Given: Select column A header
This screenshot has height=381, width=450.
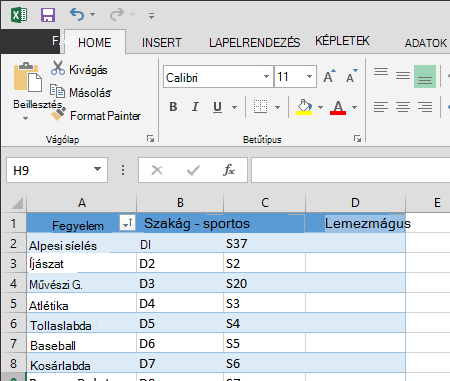Looking at the screenshot, I should pos(82,203).
